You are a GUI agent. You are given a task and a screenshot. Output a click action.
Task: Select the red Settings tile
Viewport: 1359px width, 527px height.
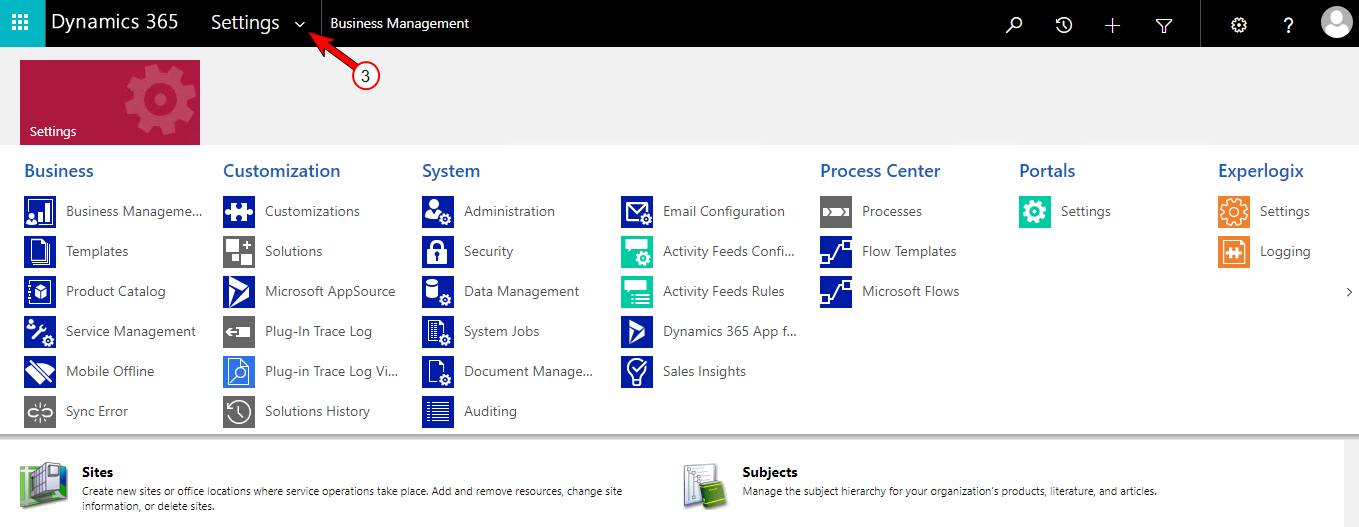pos(110,102)
